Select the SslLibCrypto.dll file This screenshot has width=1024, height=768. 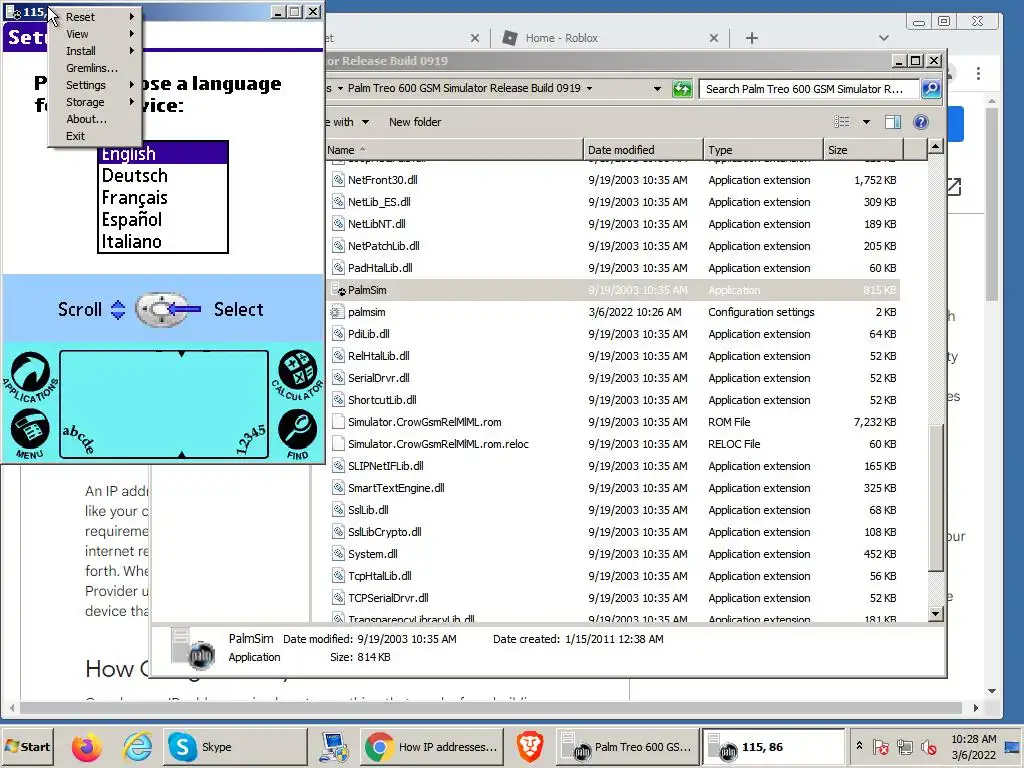tap(385, 532)
